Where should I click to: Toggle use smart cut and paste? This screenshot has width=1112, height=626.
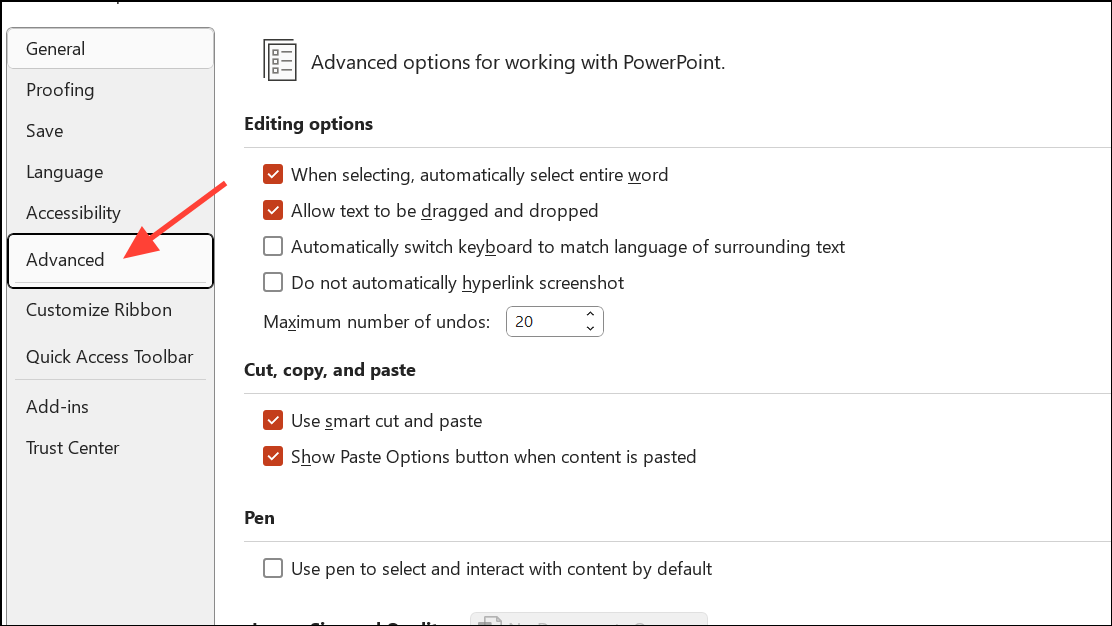(273, 421)
